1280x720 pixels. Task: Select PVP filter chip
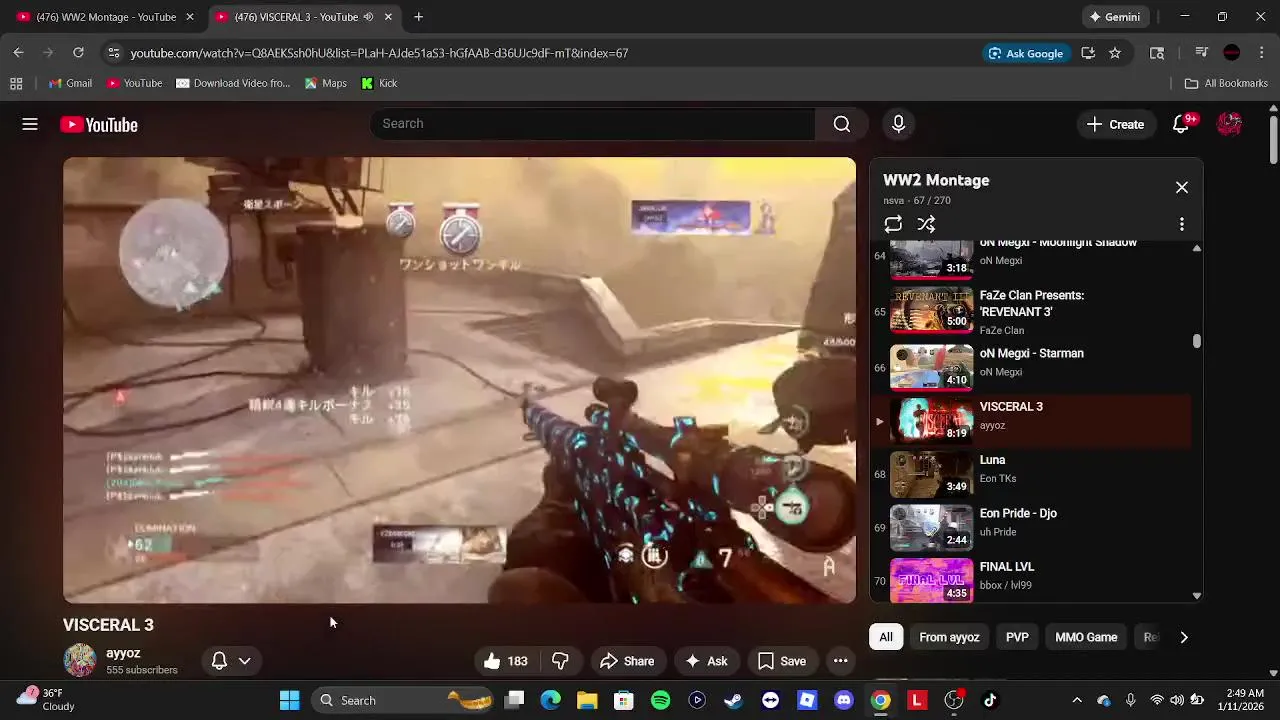click(x=1017, y=637)
